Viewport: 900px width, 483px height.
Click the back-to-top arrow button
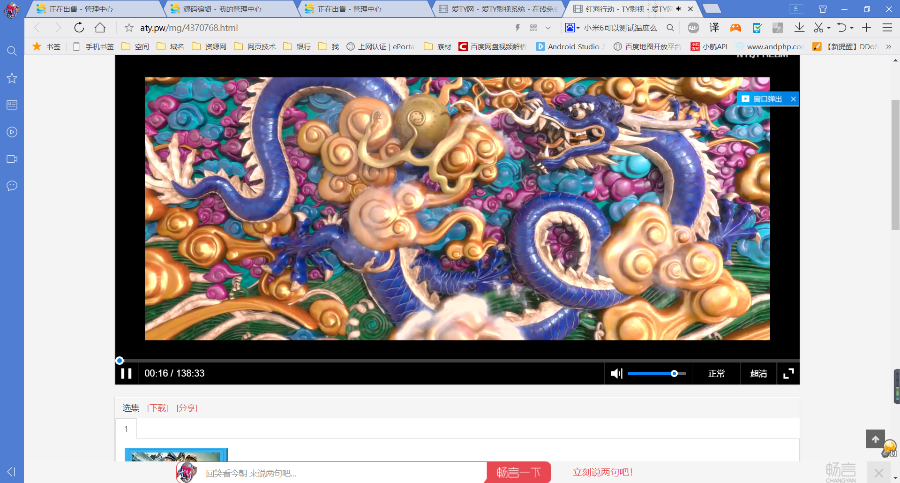pos(875,439)
